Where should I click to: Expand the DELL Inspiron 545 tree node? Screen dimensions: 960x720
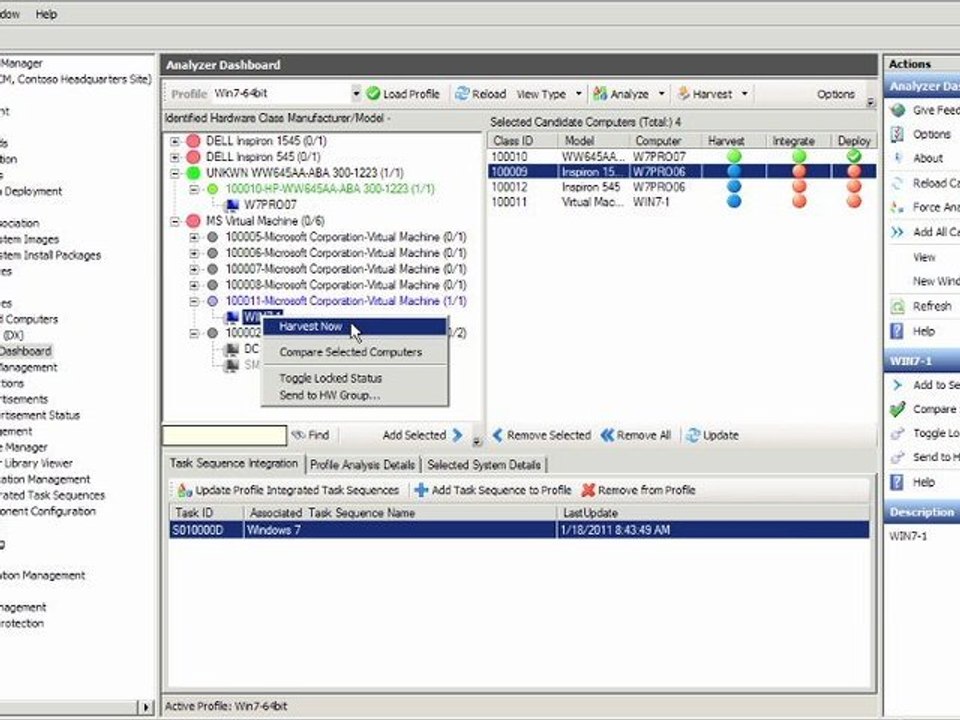[175, 157]
